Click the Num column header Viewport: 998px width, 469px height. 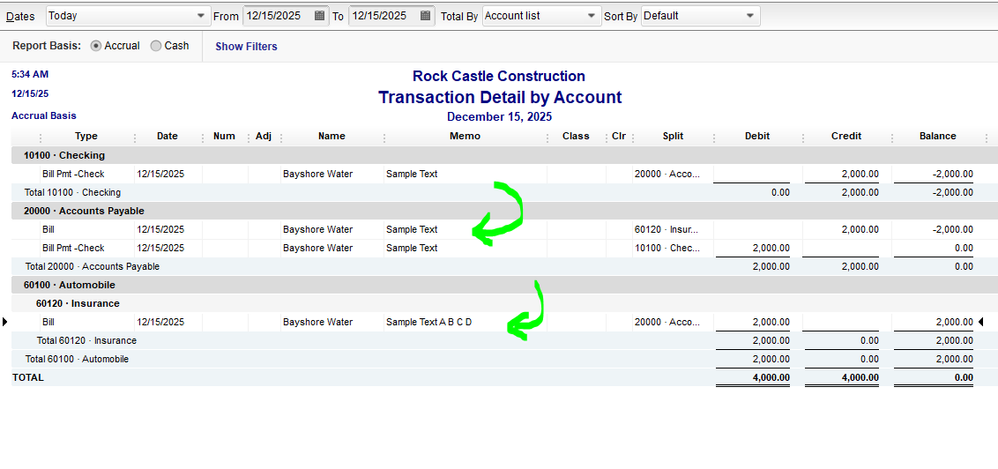[224, 136]
